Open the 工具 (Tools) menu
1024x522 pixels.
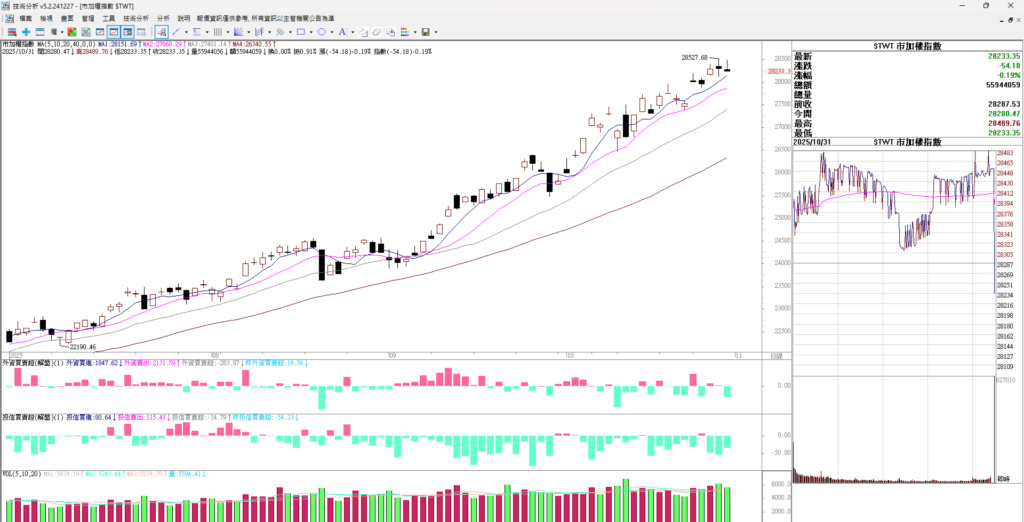pos(109,18)
